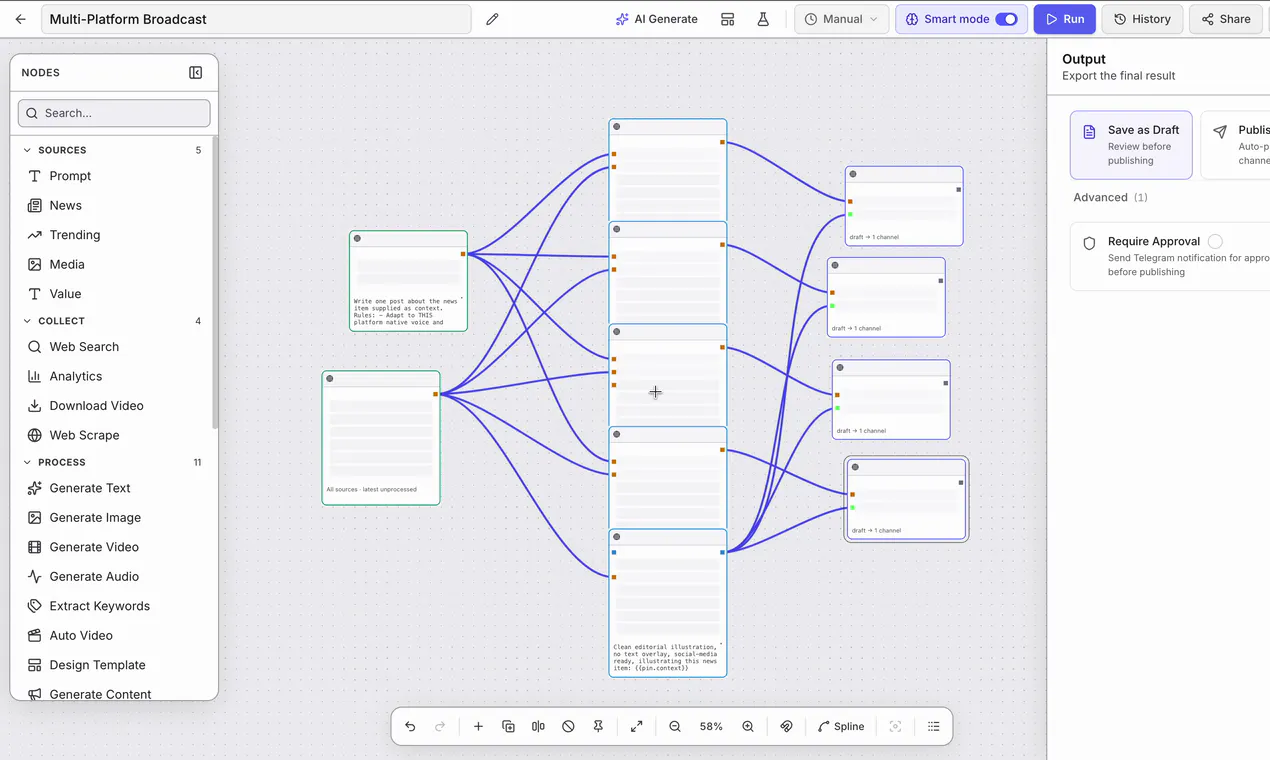
Task: Share the workflow
Action: click(1225, 19)
